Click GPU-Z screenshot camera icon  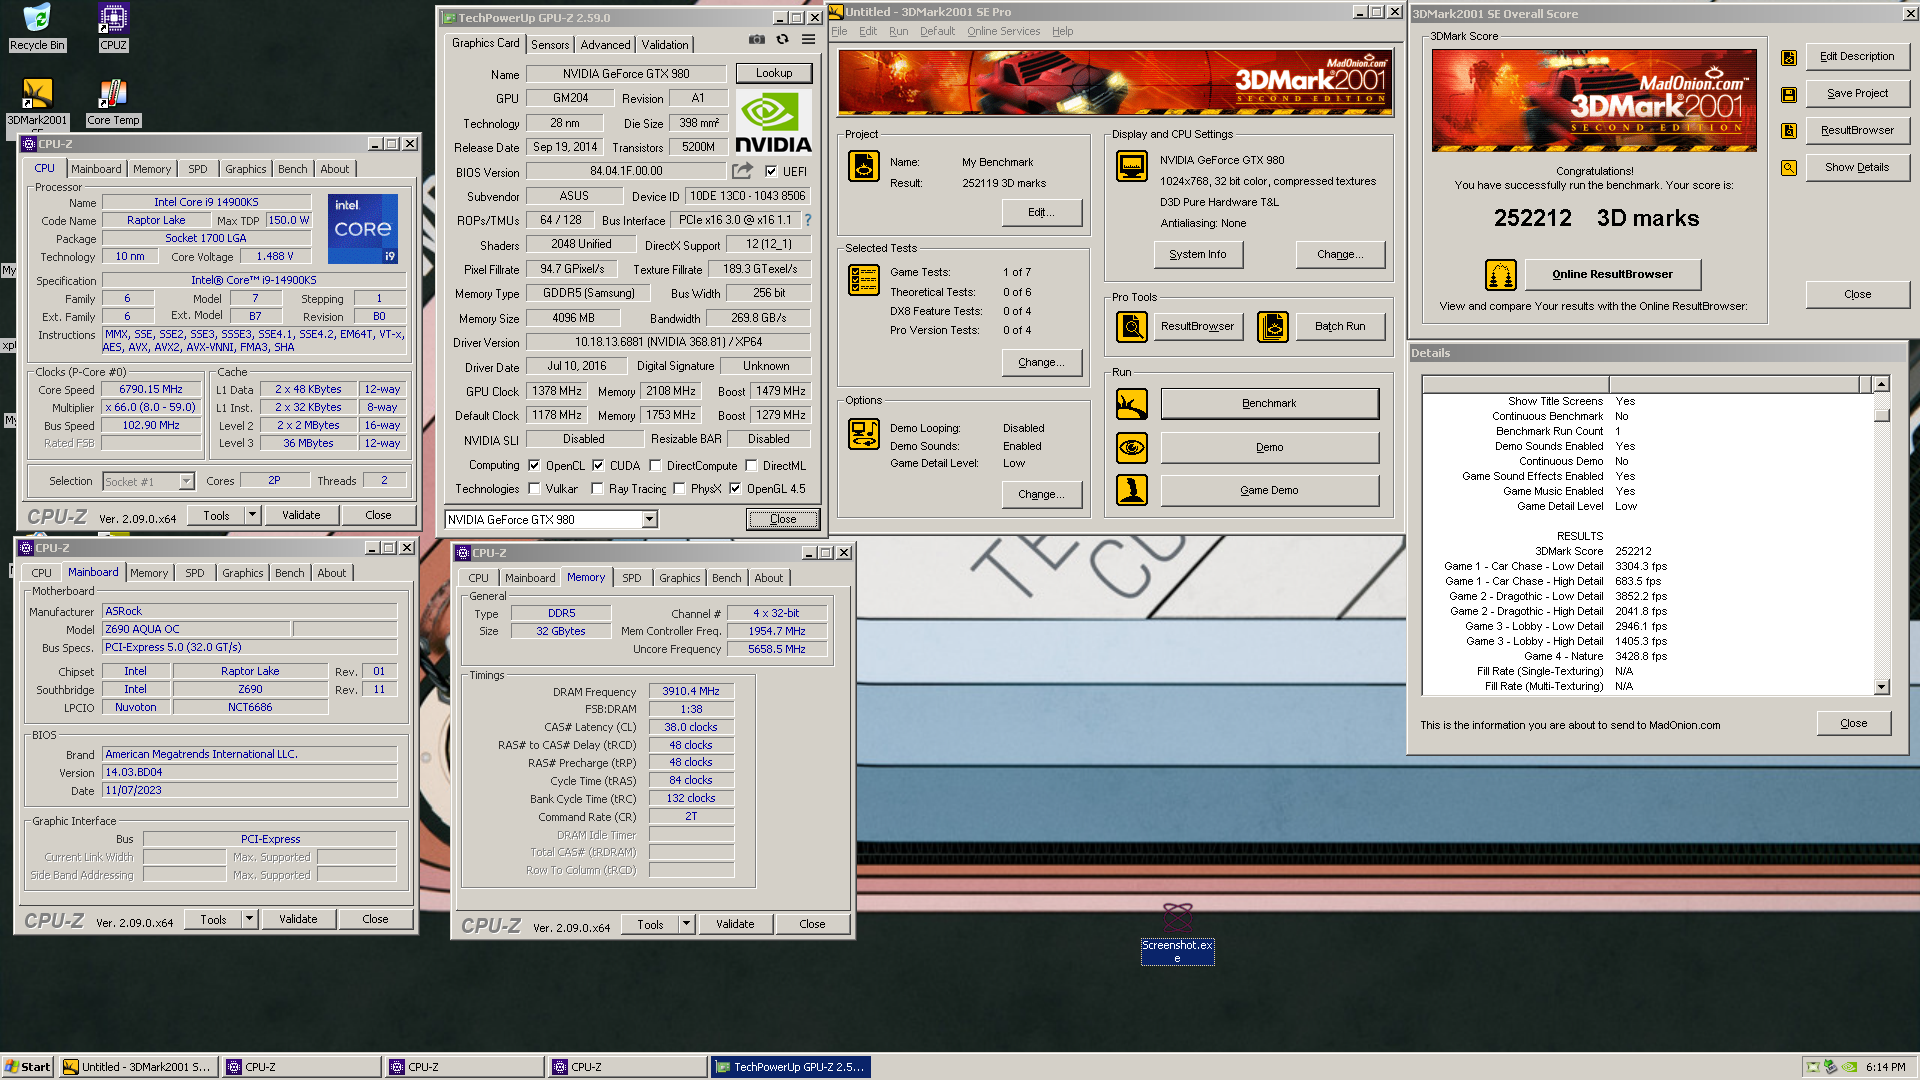pos(757,39)
